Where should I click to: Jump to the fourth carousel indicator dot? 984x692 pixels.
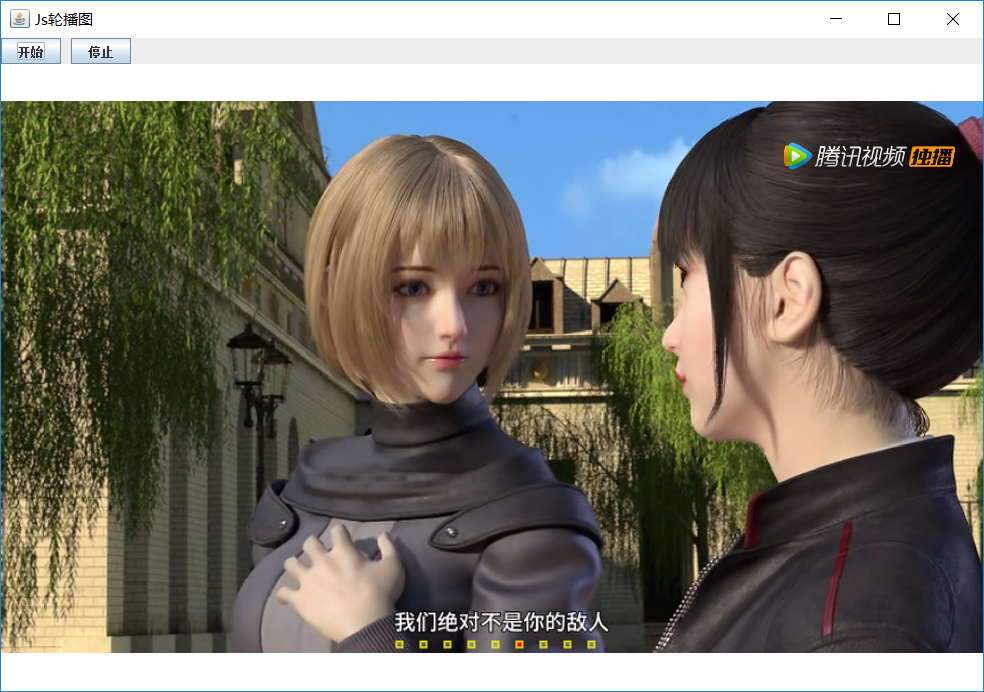pyautogui.click(x=472, y=644)
